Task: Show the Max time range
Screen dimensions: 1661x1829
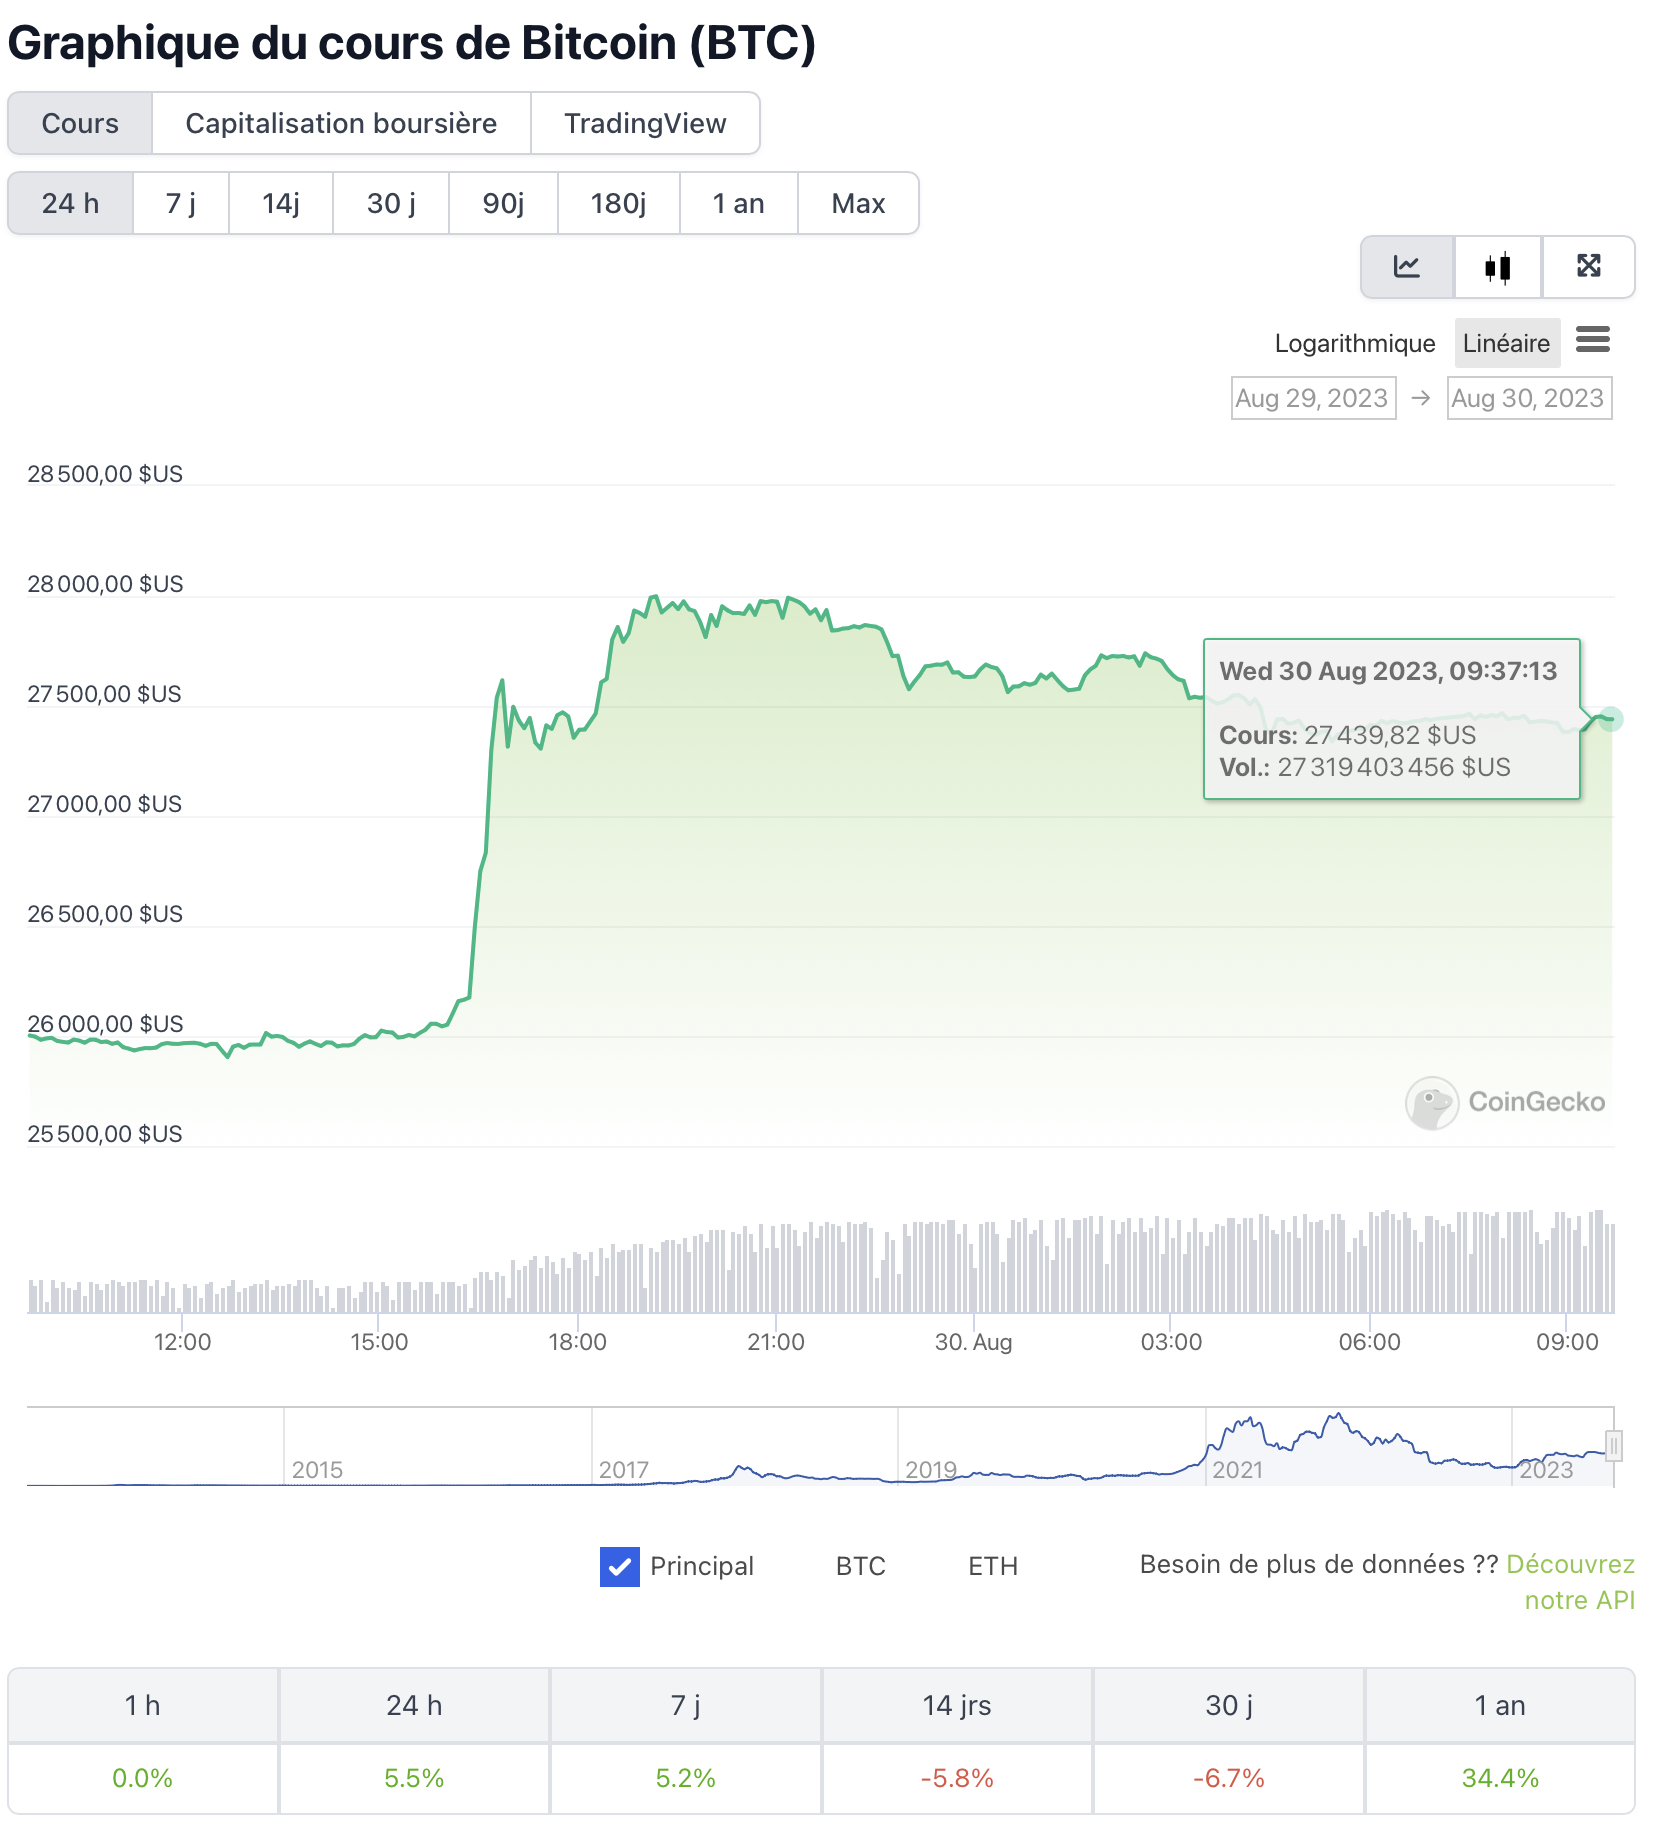Action: coord(858,203)
